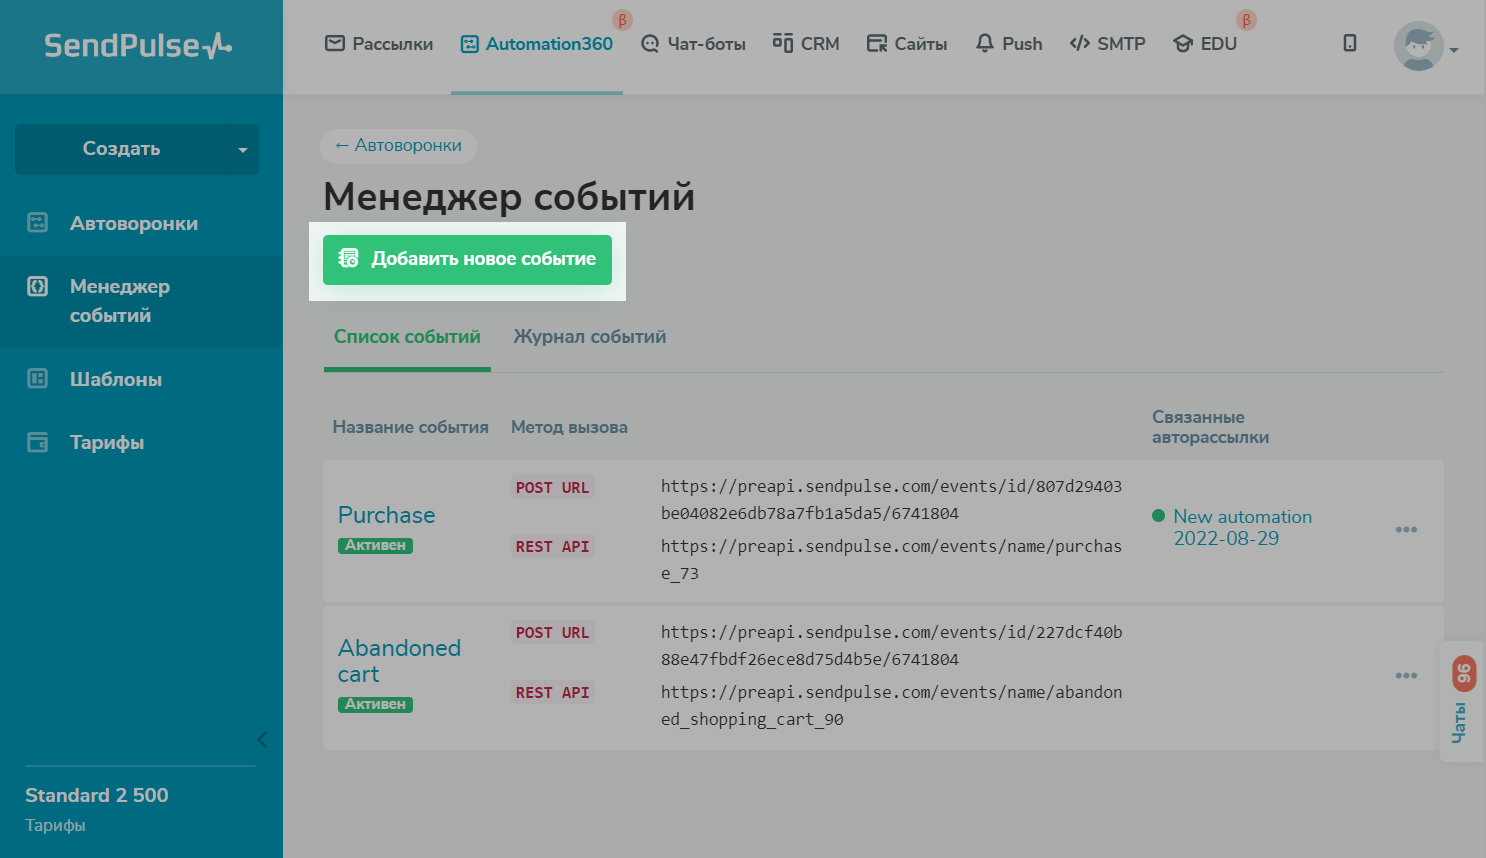Select the purchase_73 REST API URL text
The height and width of the screenshot is (858, 1486).
point(891,560)
